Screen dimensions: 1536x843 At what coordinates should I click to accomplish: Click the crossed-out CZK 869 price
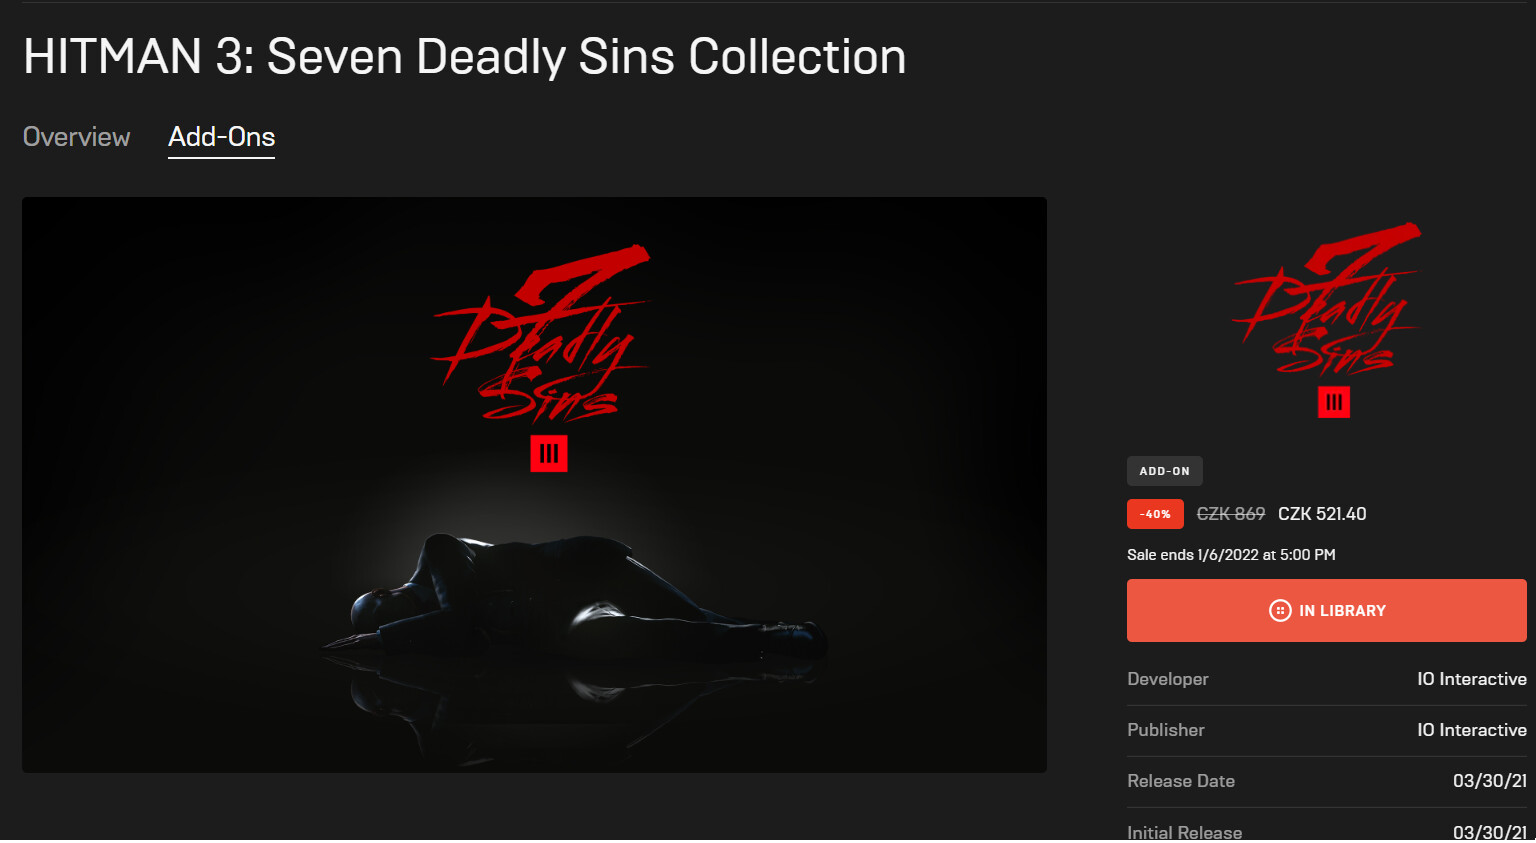(x=1231, y=514)
